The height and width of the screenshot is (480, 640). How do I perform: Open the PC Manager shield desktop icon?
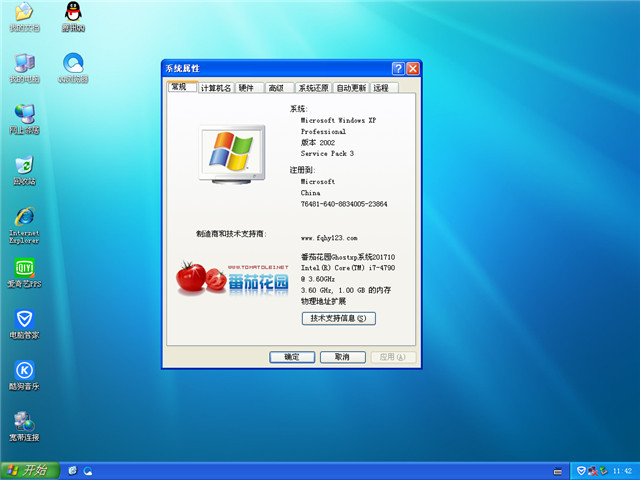[x=24, y=324]
